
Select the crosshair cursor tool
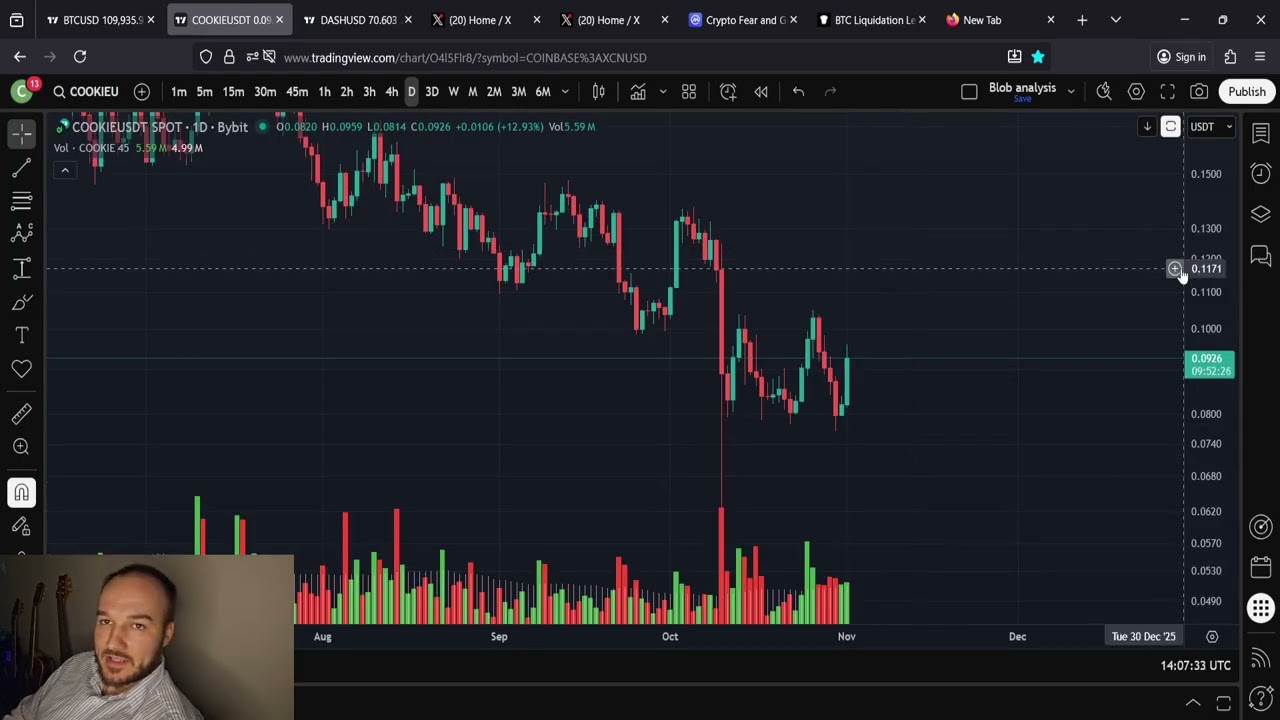22,133
